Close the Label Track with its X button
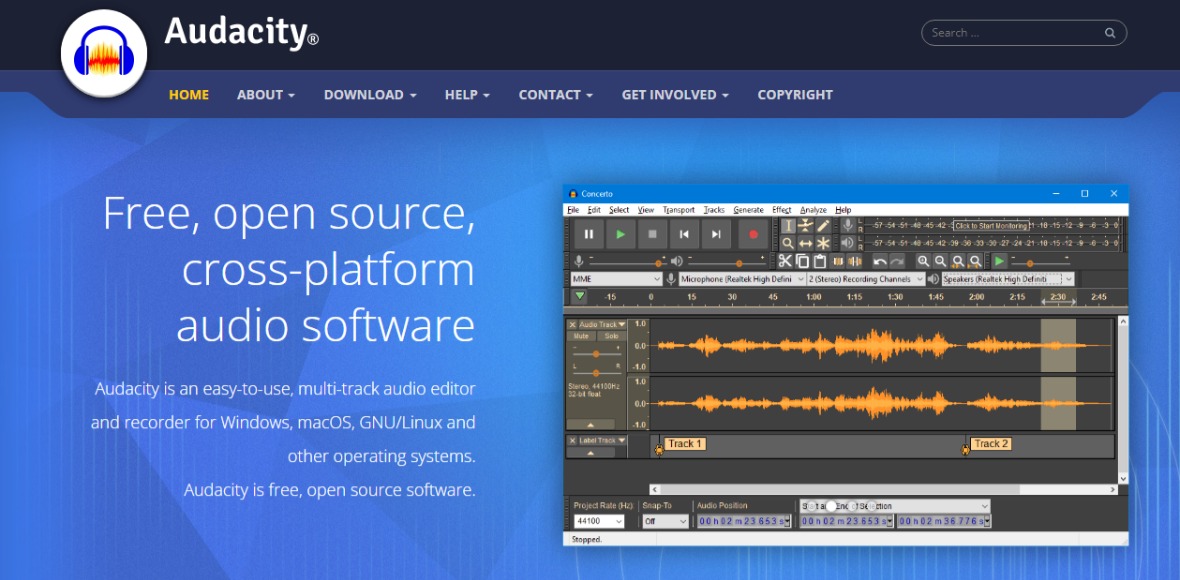This screenshot has height=580, width=1180. 572,440
